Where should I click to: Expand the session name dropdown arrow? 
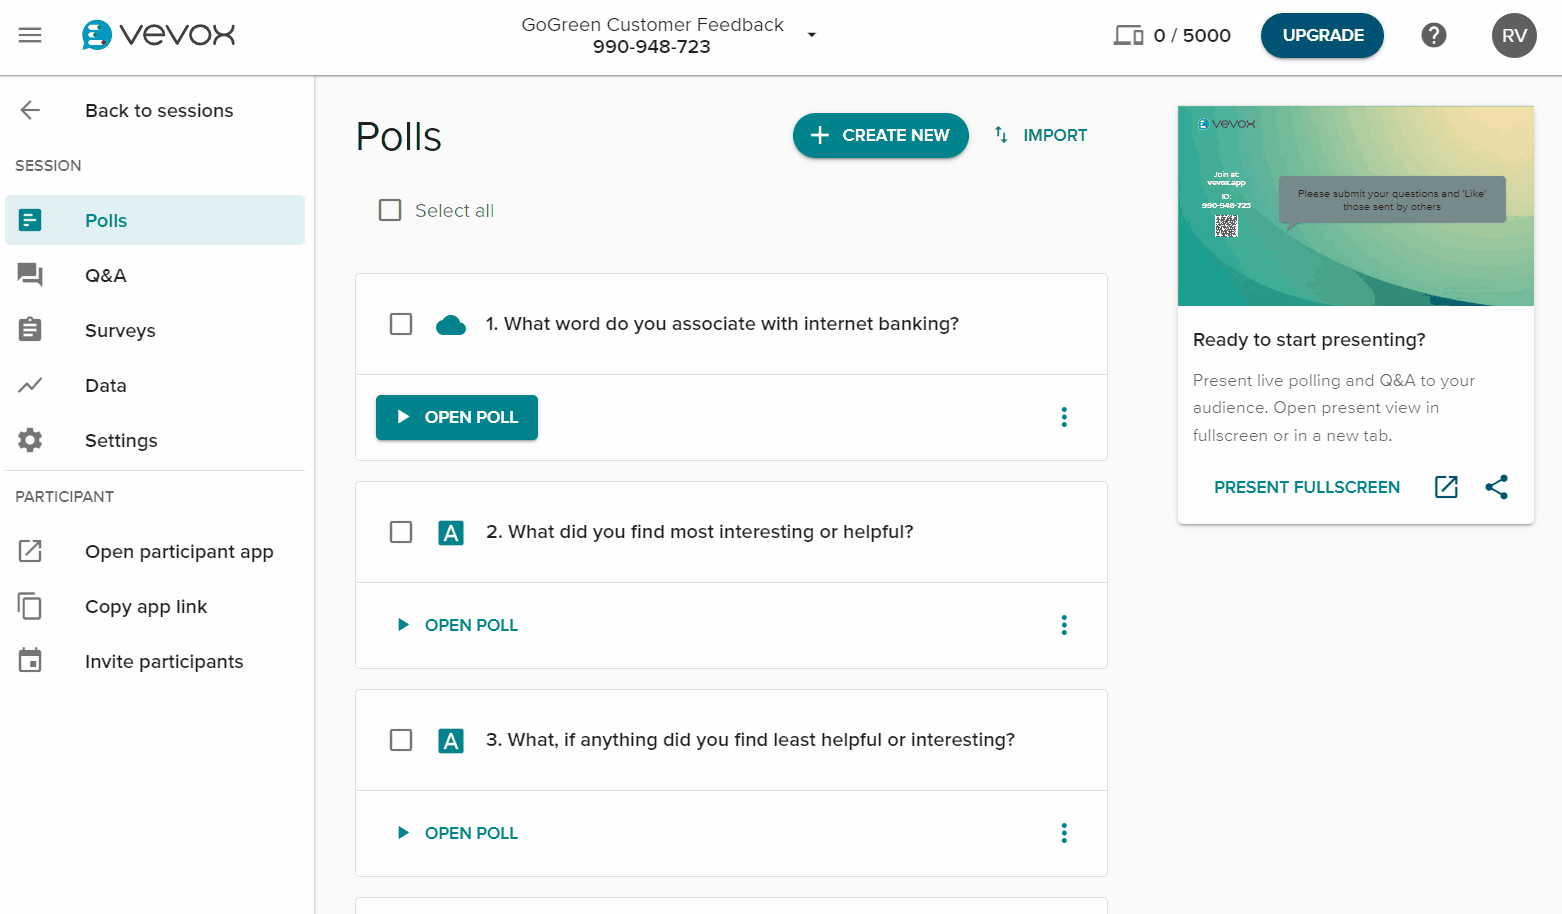point(812,35)
